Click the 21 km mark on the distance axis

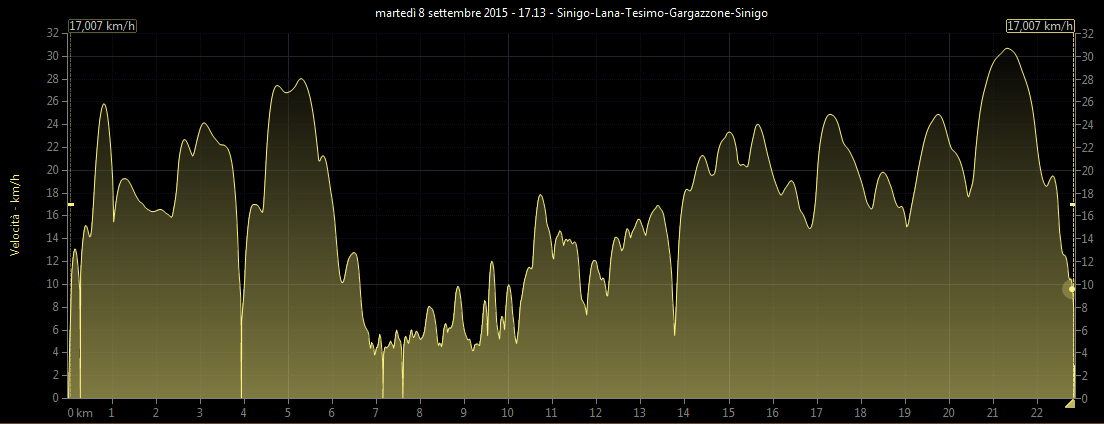(x=992, y=412)
